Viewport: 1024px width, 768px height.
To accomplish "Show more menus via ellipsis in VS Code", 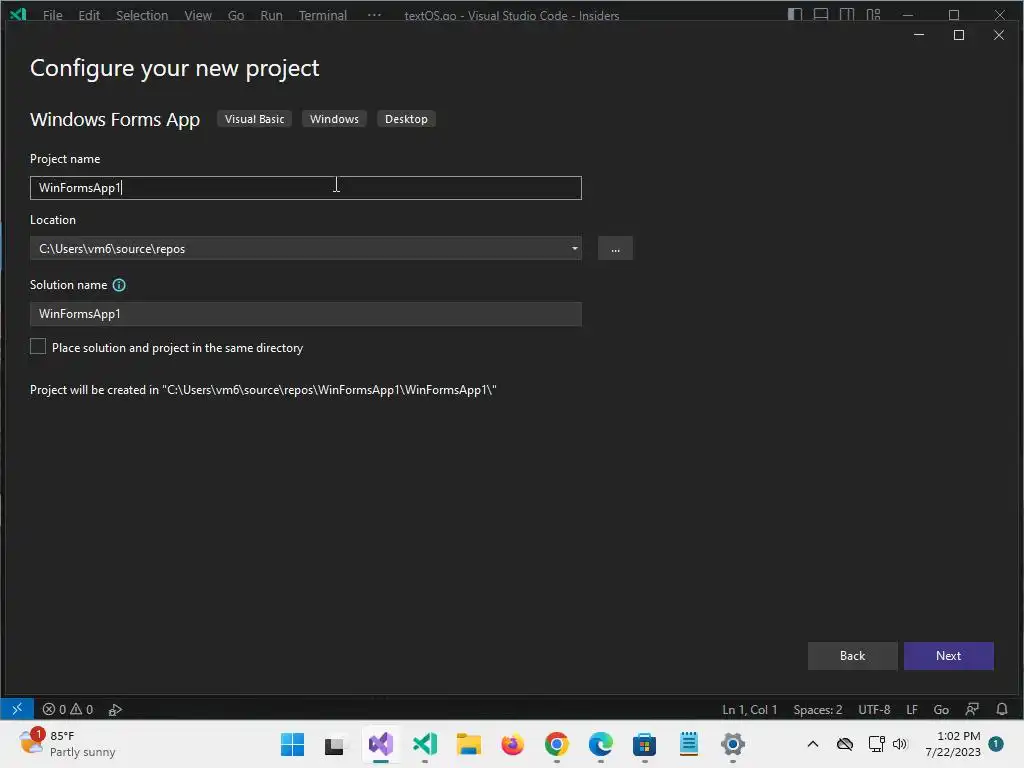I will 374,14.
